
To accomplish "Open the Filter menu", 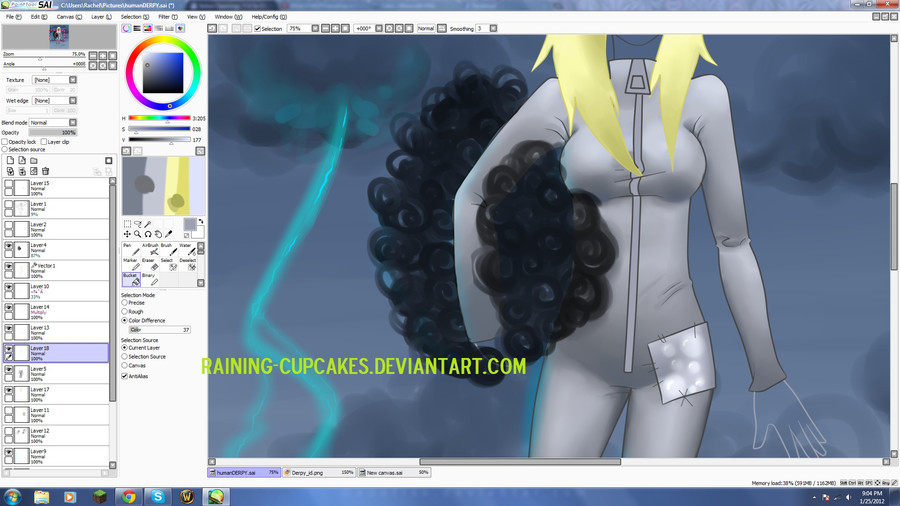I will pos(168,17).
